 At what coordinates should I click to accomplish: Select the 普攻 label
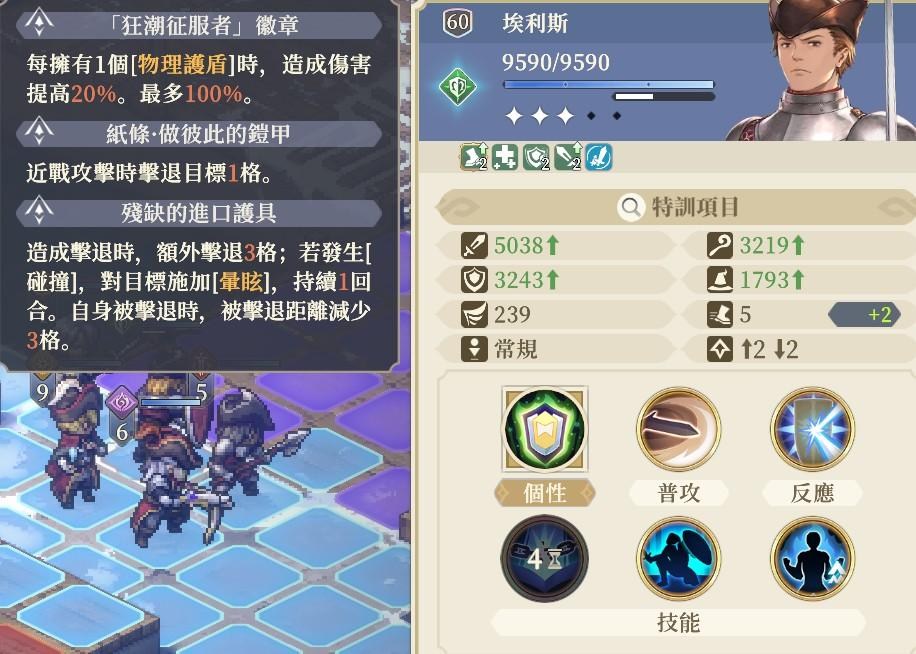678,493
